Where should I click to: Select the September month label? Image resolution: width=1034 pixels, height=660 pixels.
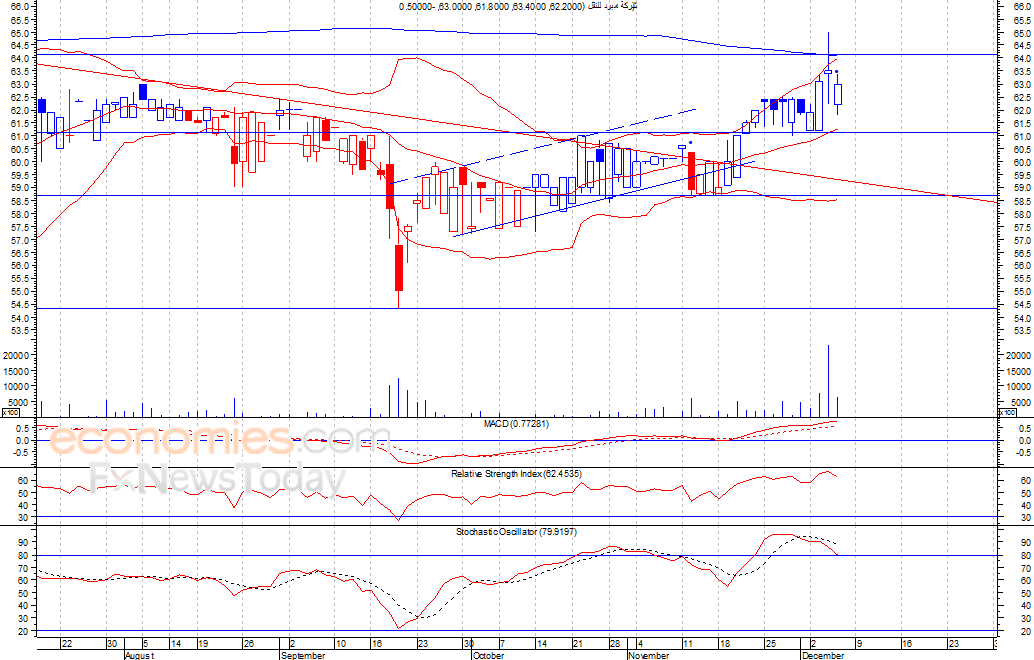pyautogui.click(x=303, y=655)
